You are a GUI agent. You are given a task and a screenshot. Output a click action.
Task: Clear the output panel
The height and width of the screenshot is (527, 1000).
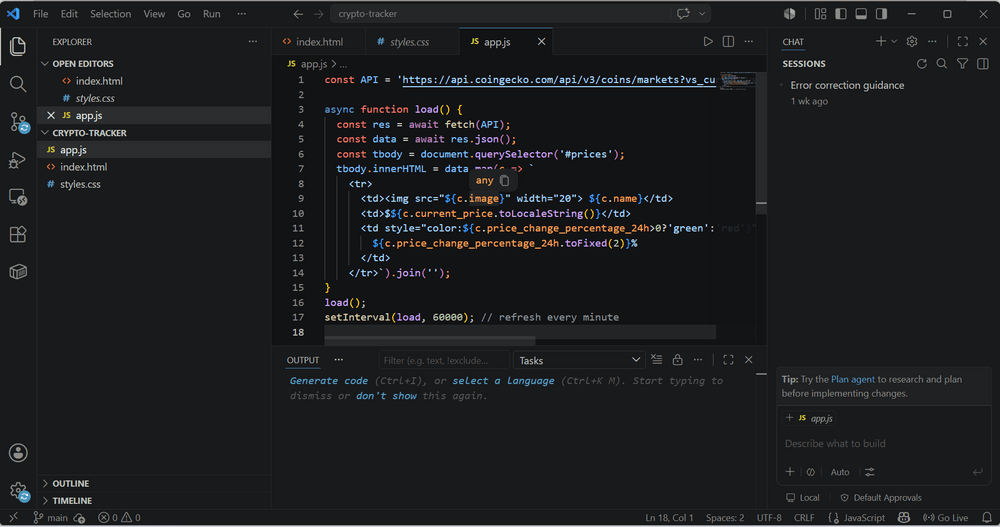click(x=657, y=360)
